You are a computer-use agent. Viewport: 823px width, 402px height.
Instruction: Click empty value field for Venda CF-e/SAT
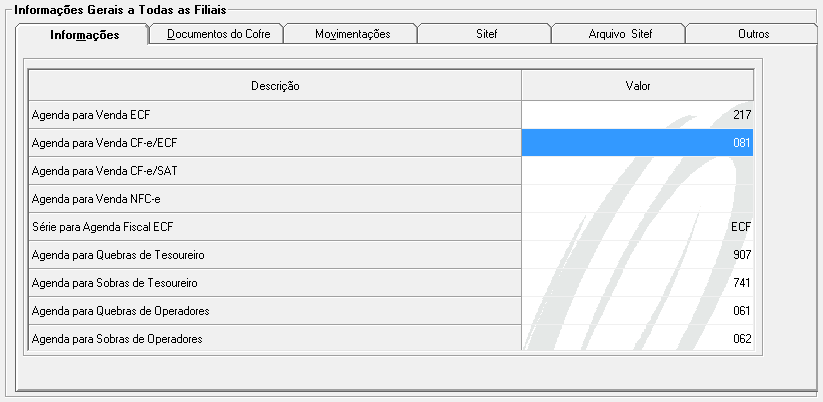[x=637, y=171]
